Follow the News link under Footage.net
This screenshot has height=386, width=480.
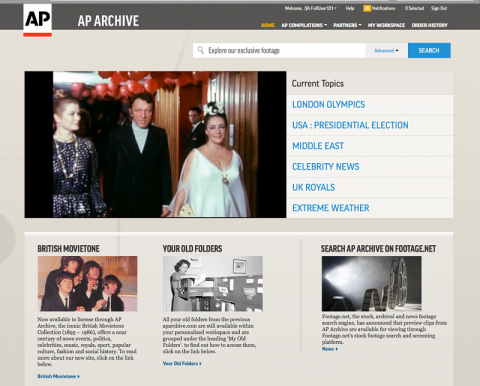[330, 349]
